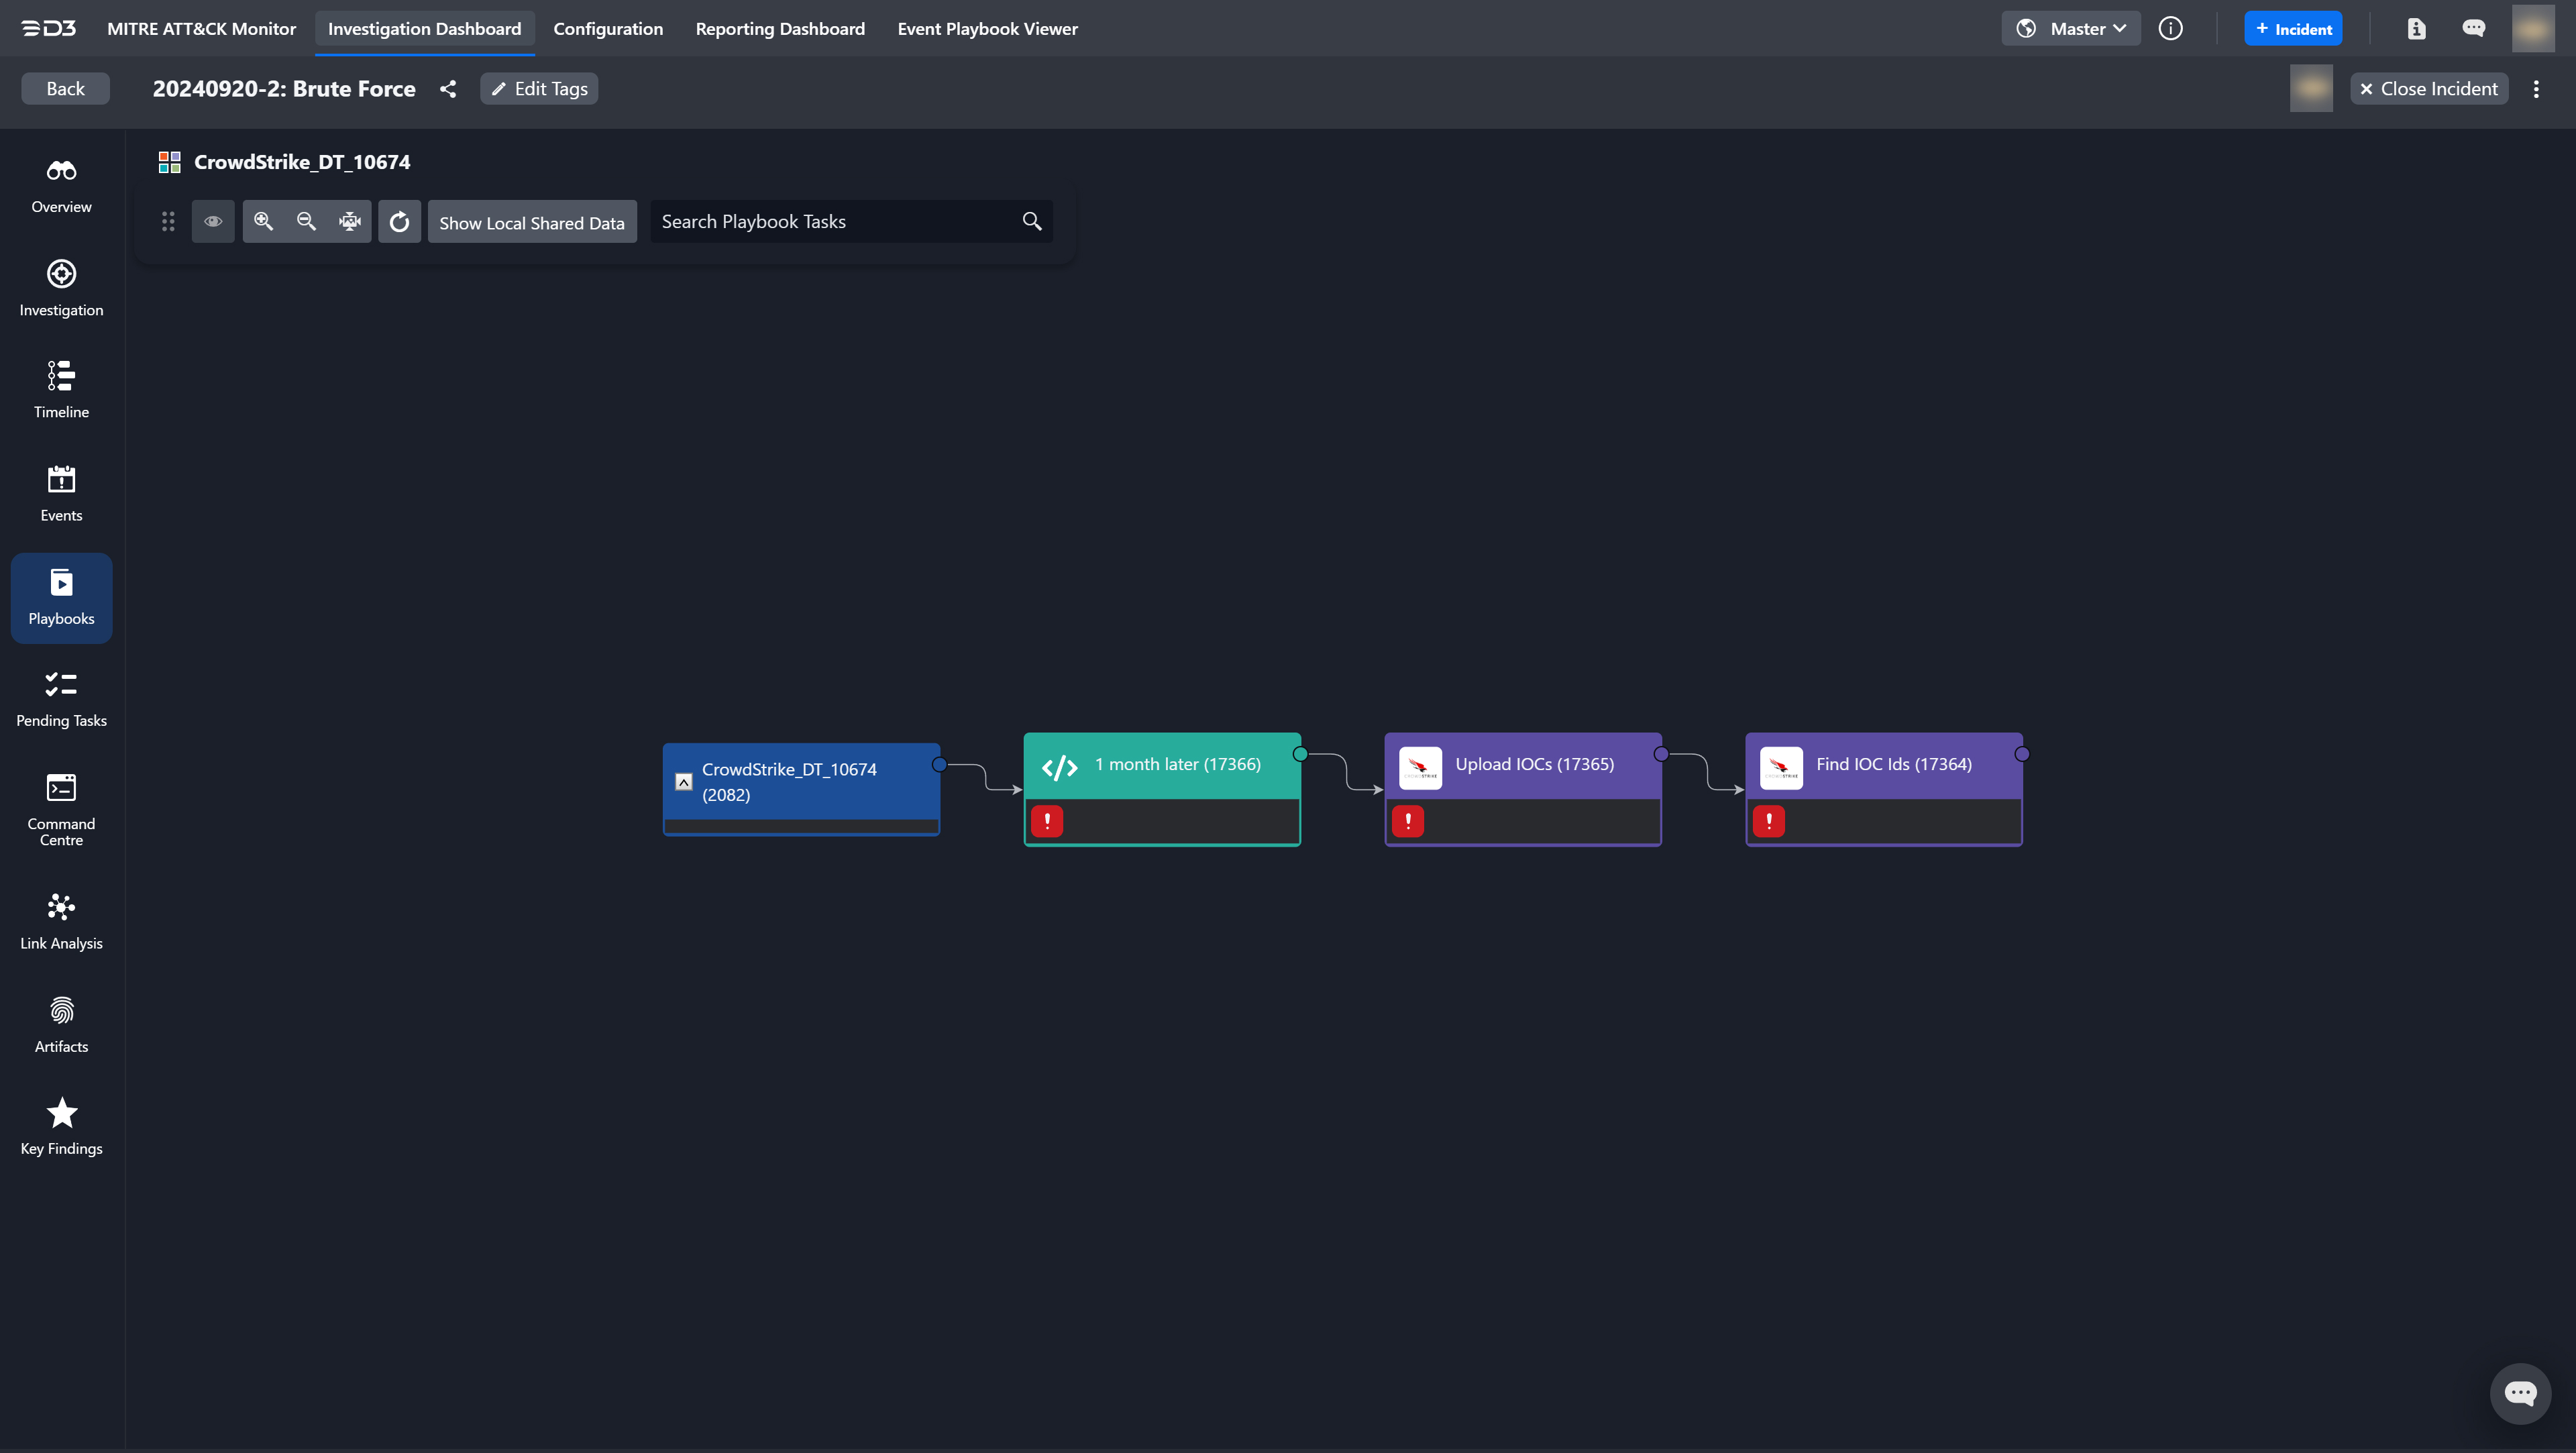Toggle Show Local Shared Data

(x=531, y=222)
